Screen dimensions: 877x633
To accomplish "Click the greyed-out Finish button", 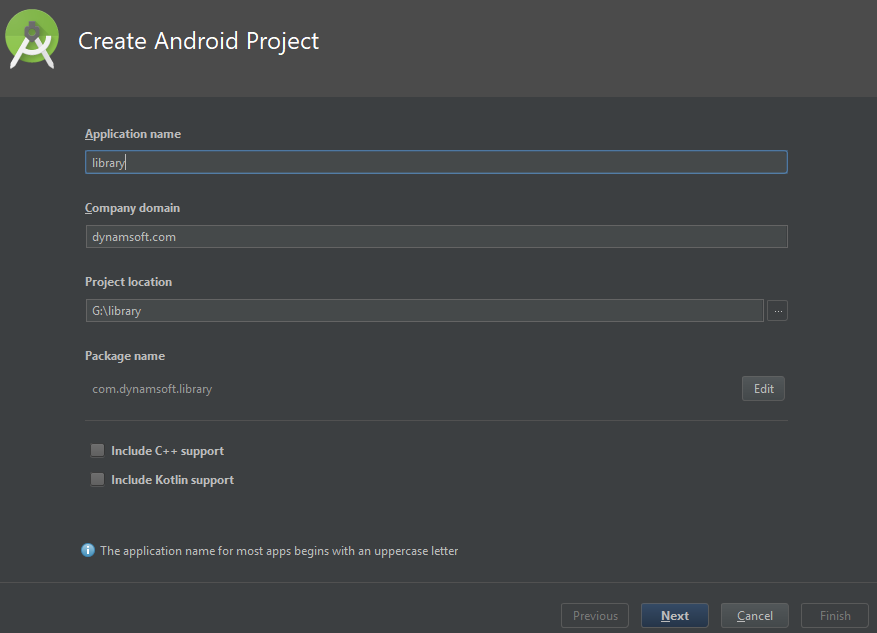I will point(835,616).
